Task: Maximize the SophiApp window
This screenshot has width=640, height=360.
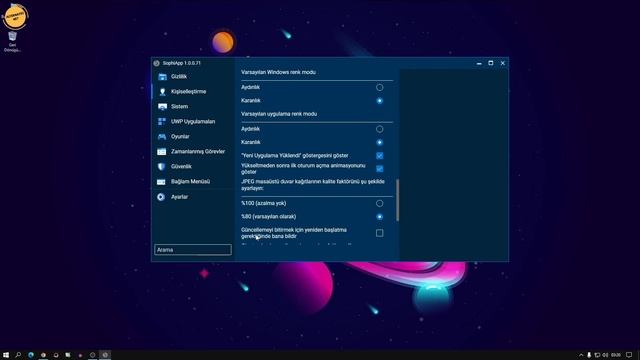Action: [x=491, y=63]
